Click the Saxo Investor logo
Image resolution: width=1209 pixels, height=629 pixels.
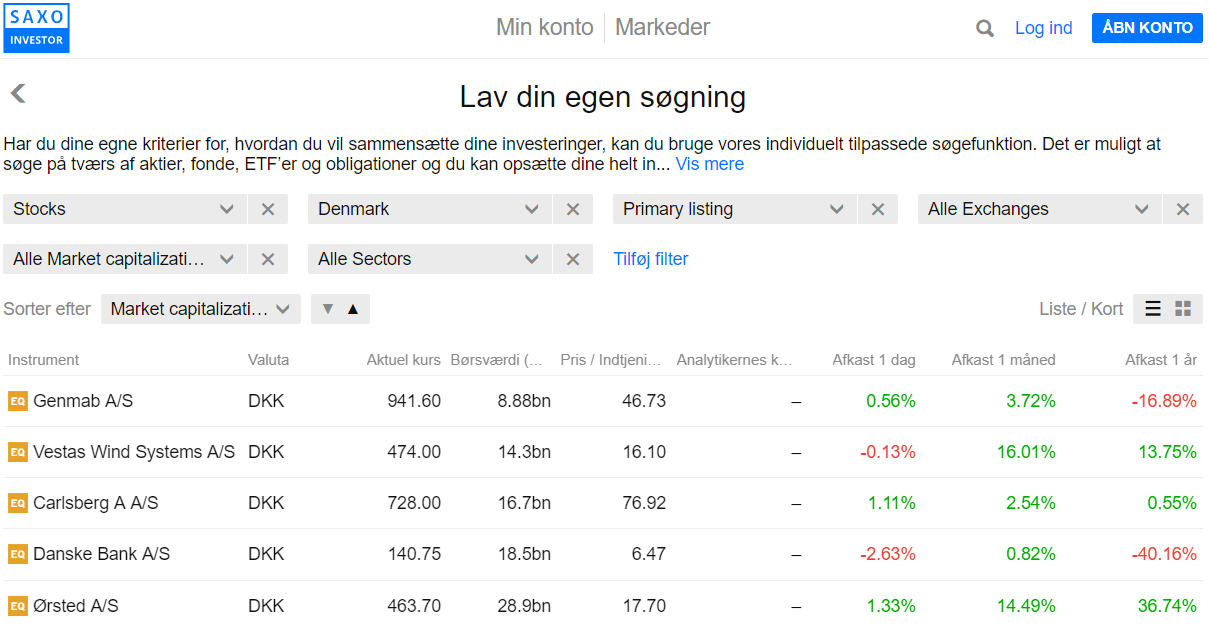coord(37,28)
